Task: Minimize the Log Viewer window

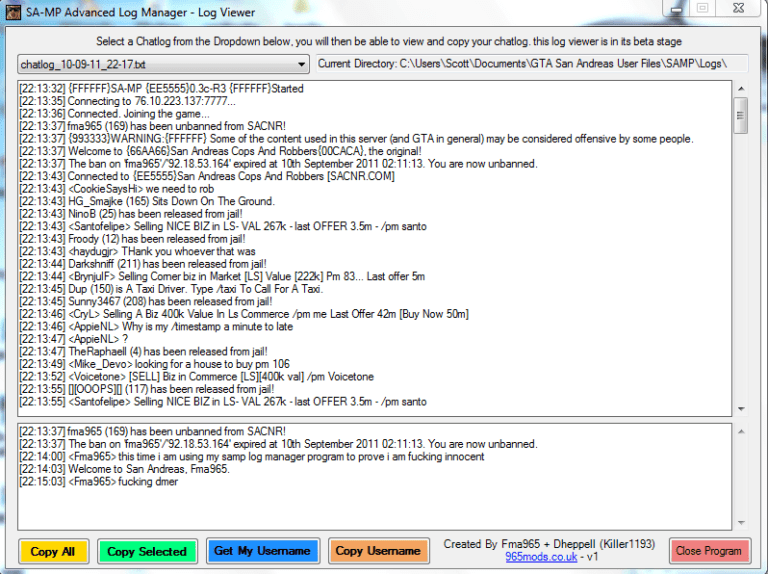Action: pos(676,8)
